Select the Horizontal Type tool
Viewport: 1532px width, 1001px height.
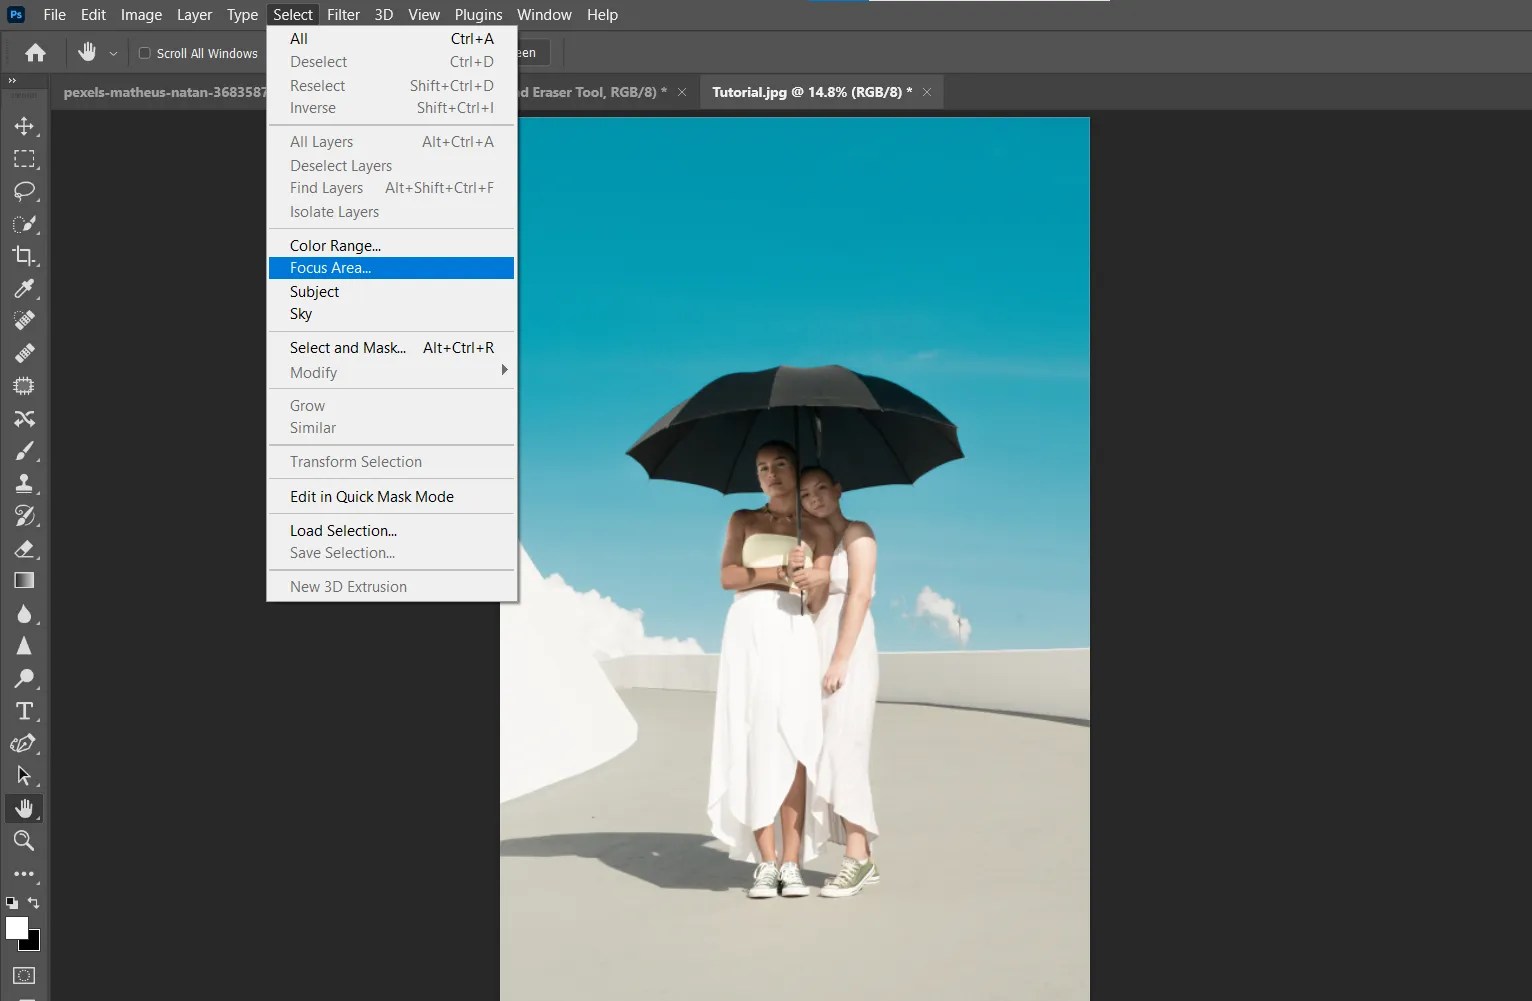point(24,711)
